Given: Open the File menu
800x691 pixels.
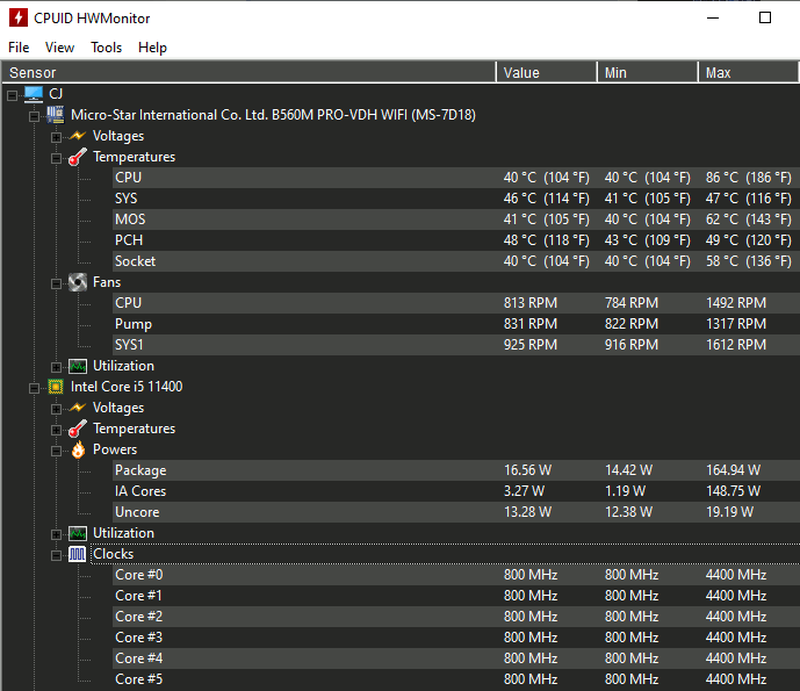Looking at the screenshot, I should coord(19,47).
